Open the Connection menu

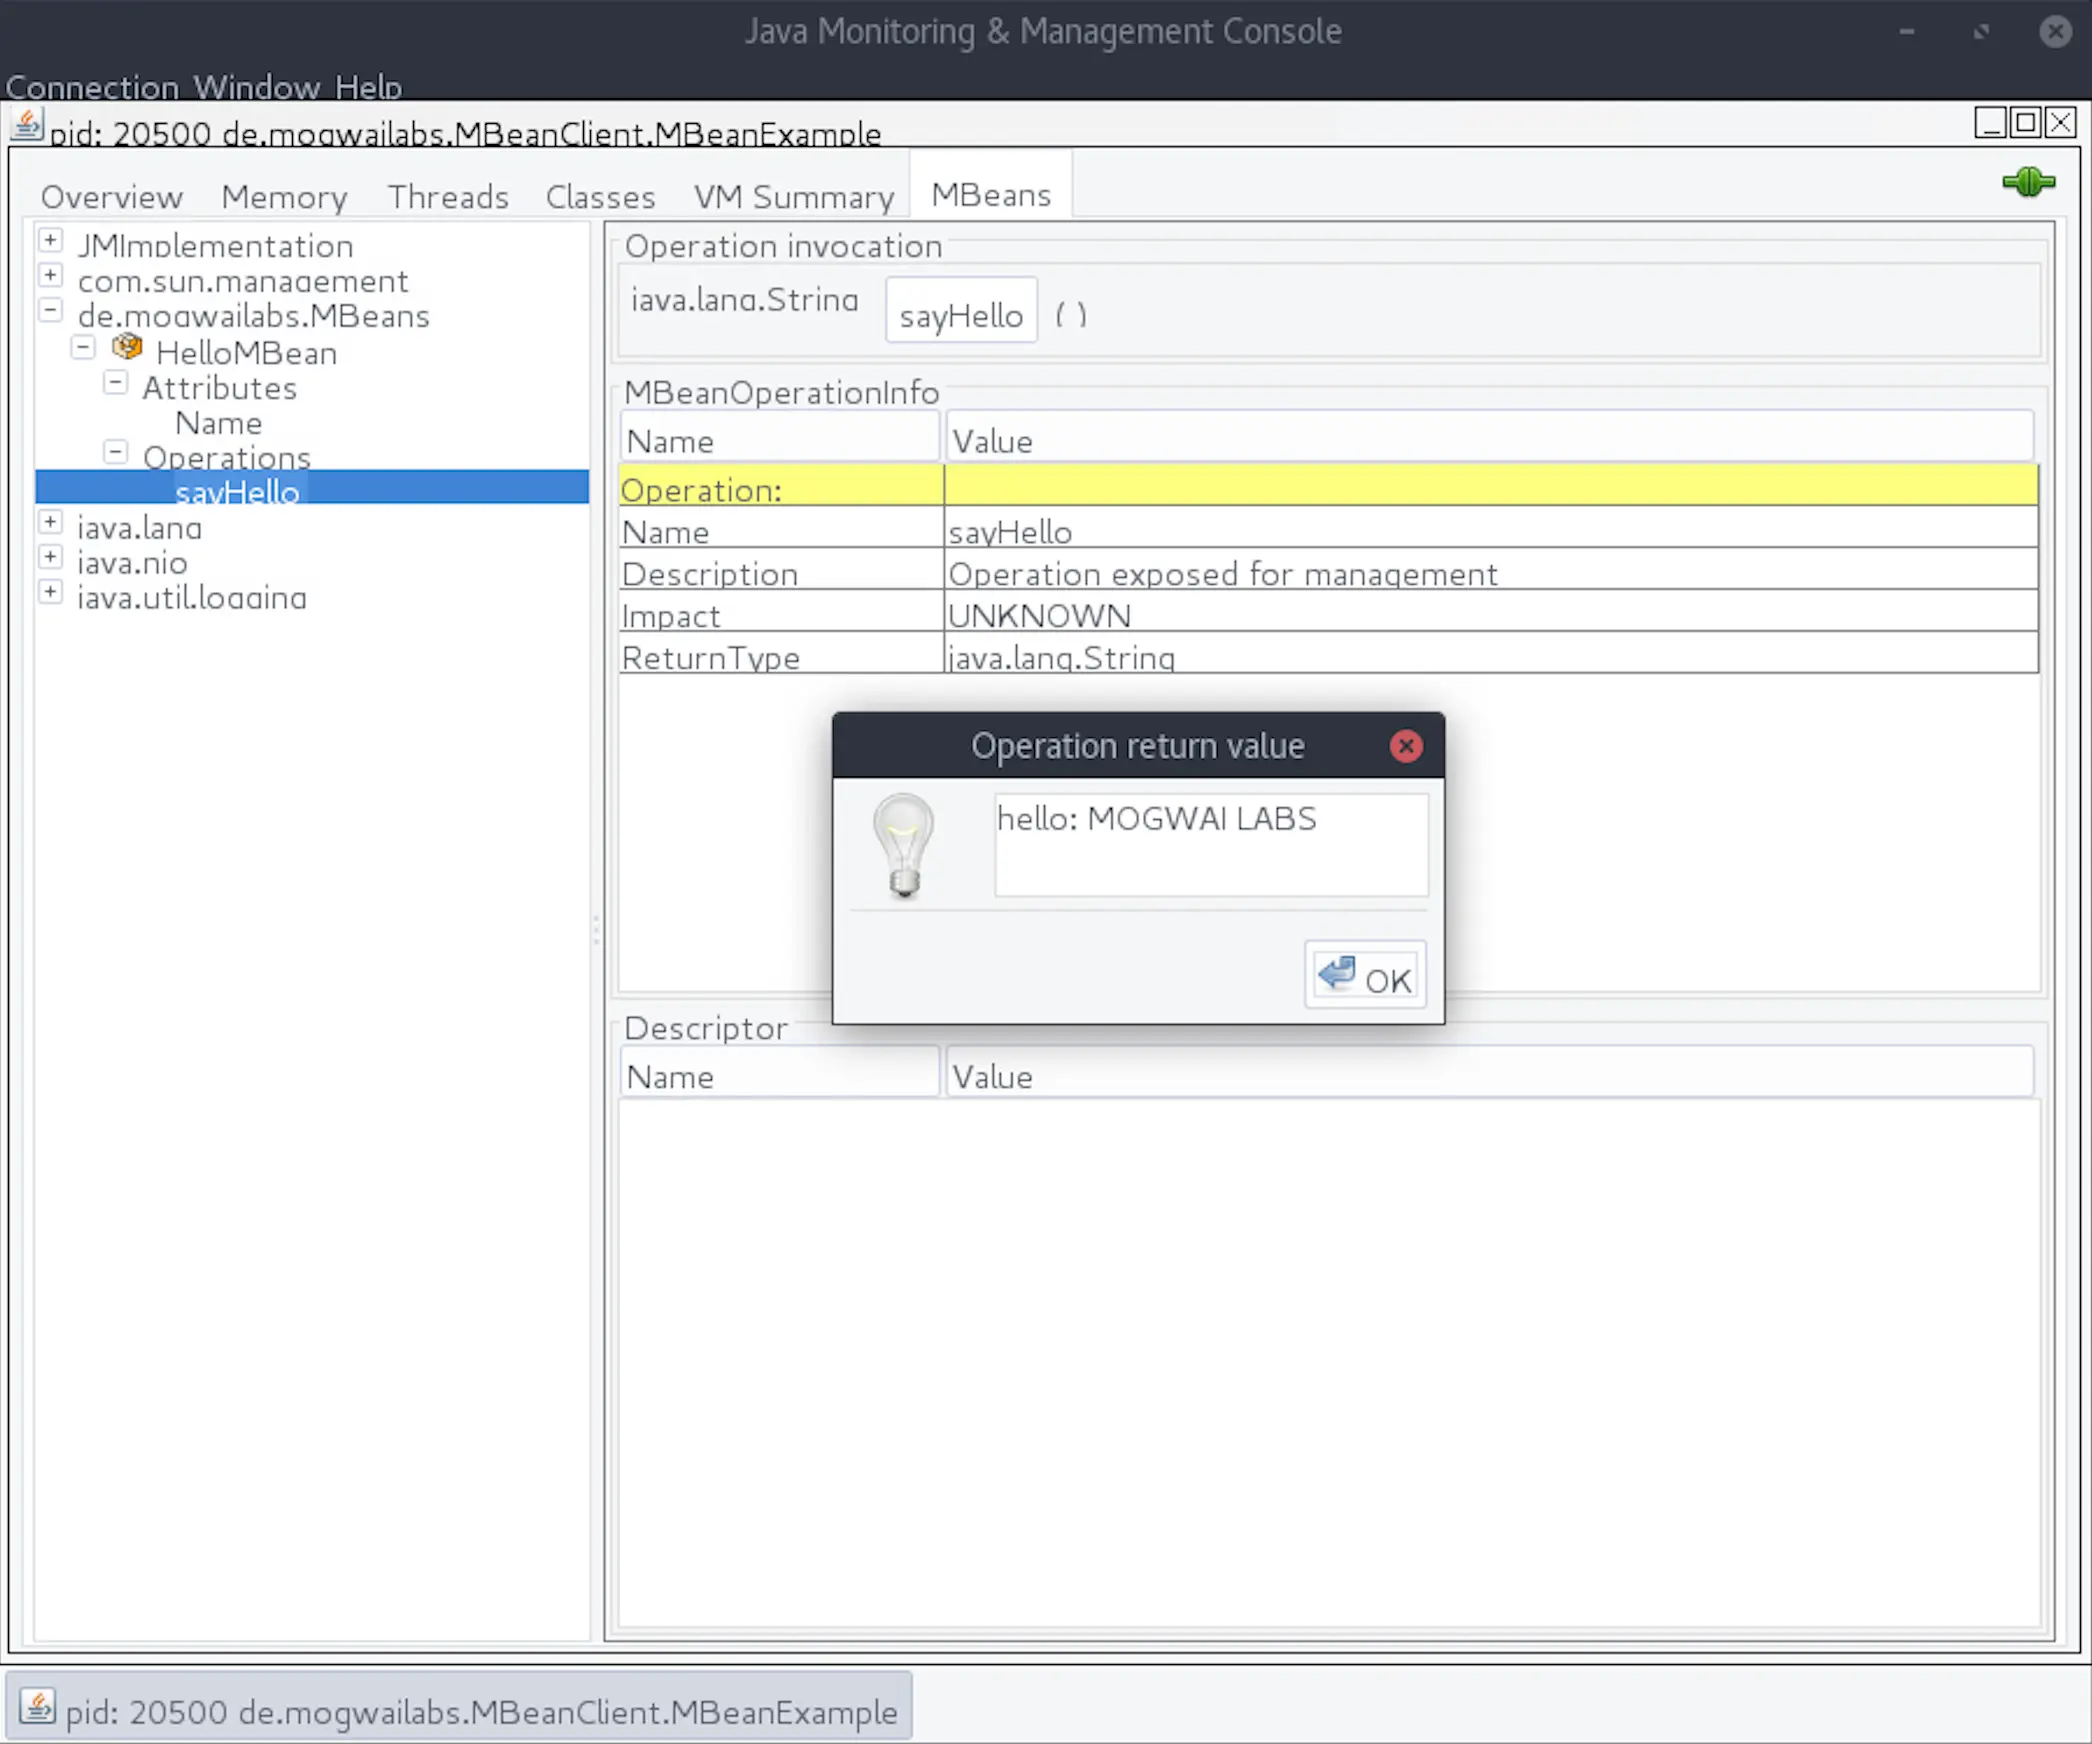pos(92,88)
